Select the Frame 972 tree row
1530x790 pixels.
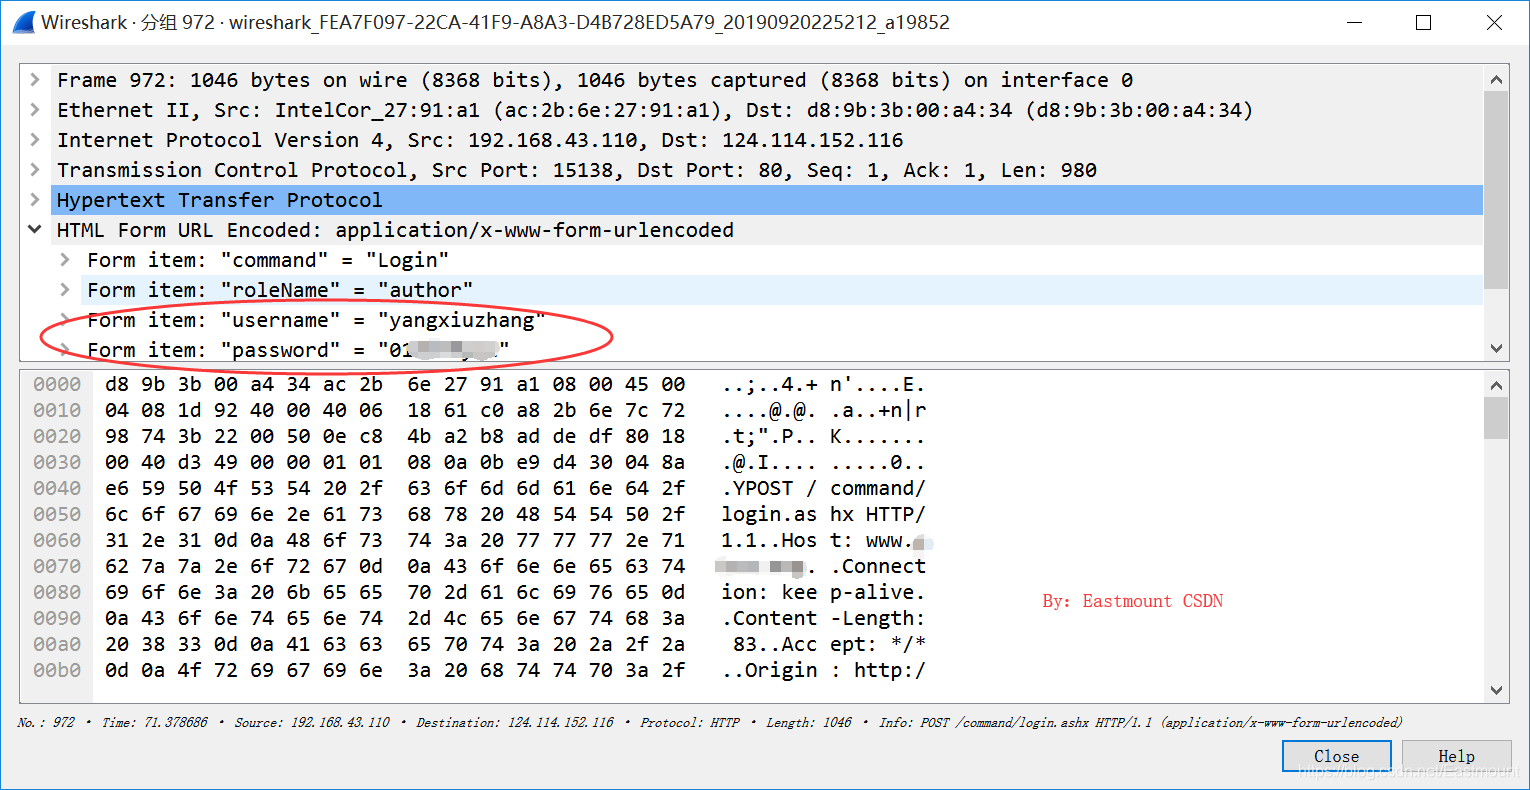point(767,80)
